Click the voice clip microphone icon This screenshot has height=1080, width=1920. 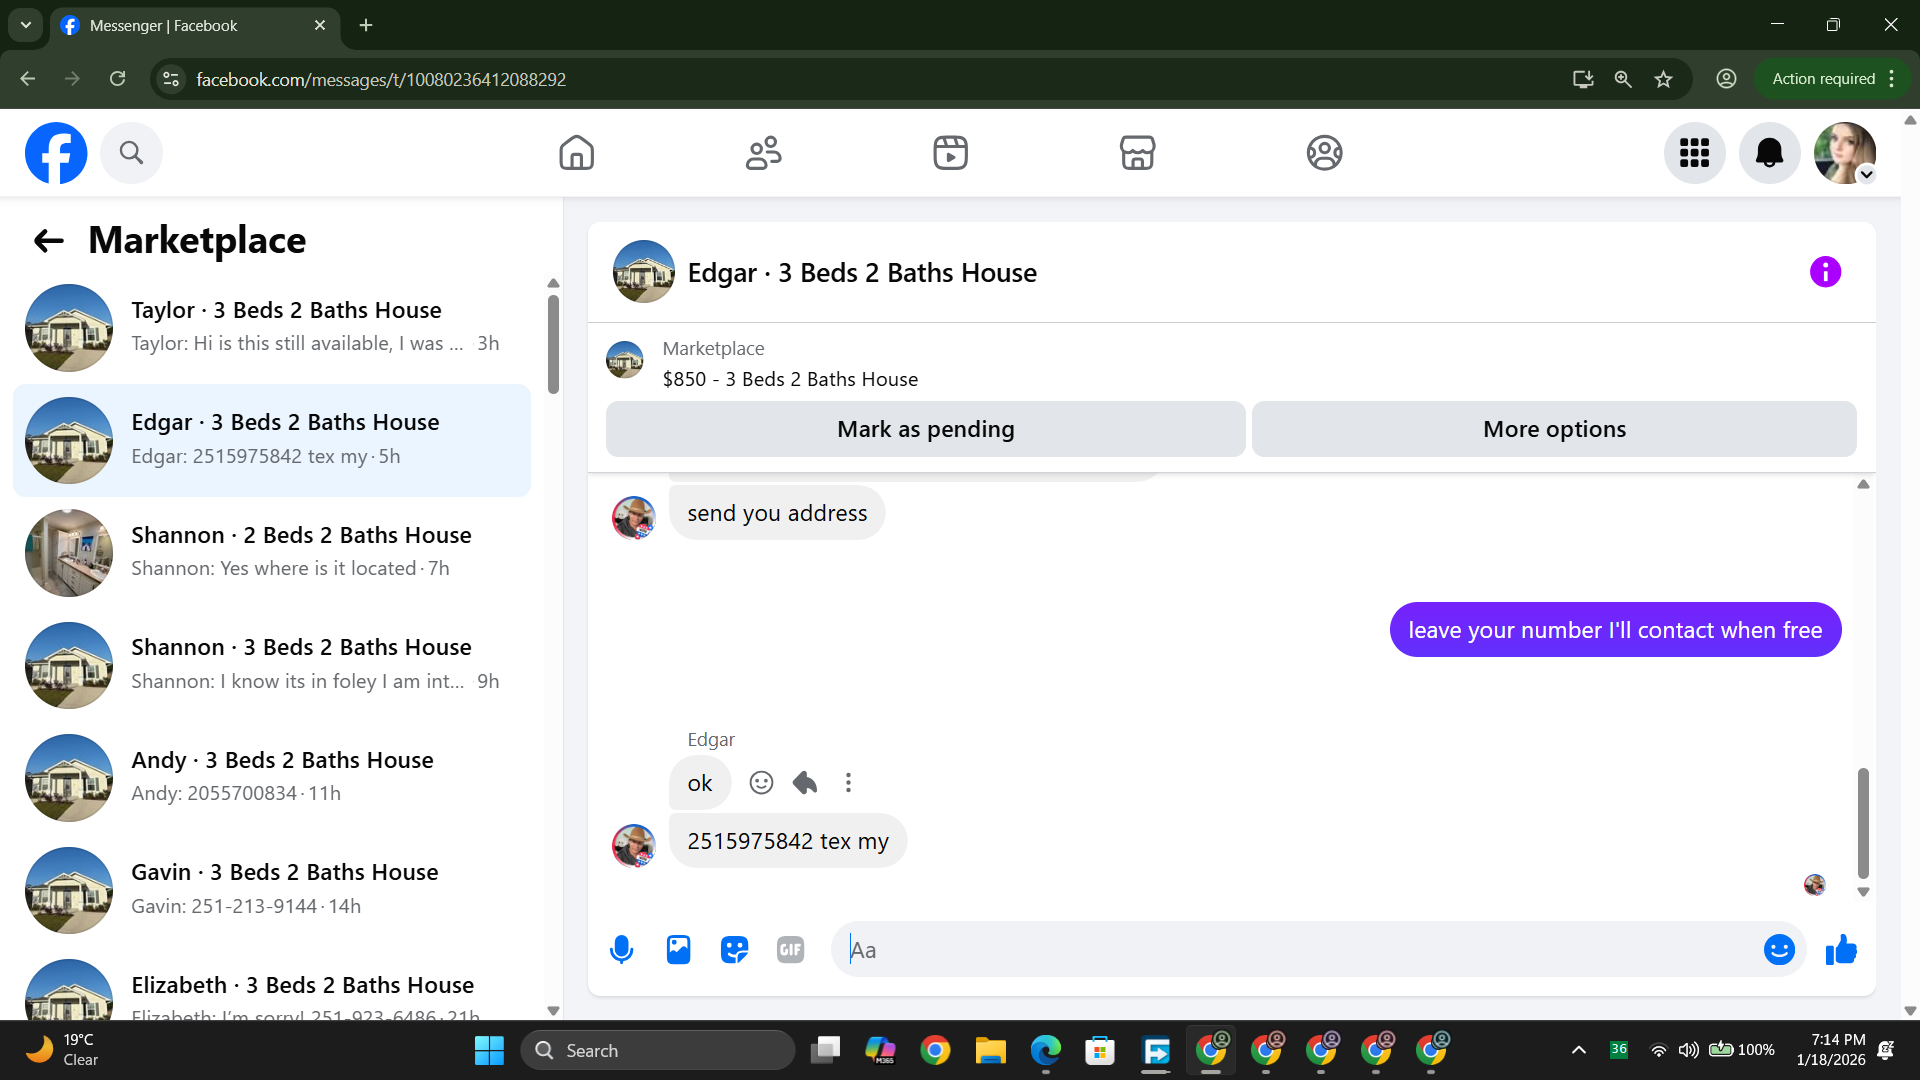pos(621,950)
